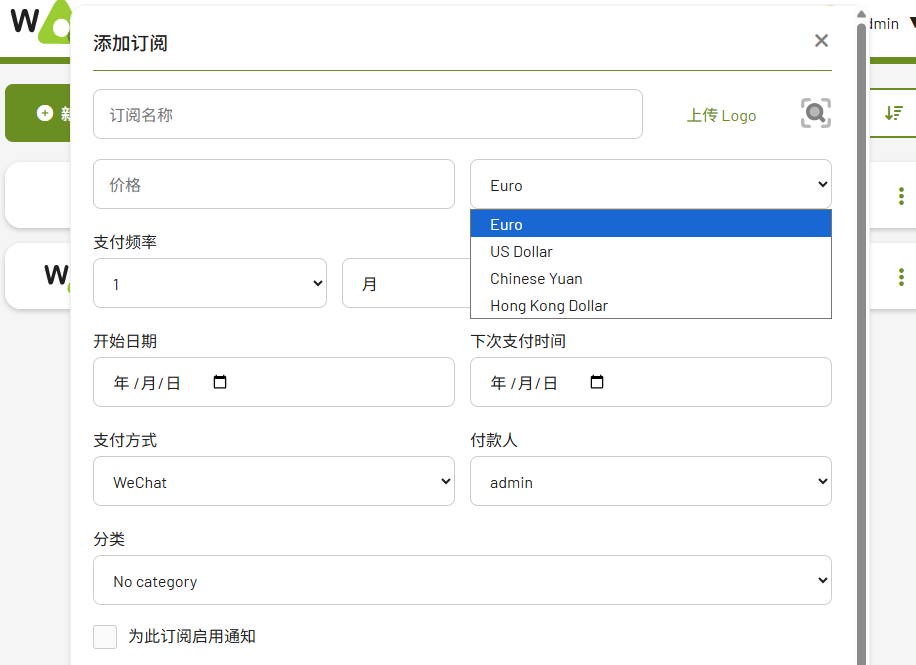Viewport: 916px width, 665px height.
Task: Enable 为此订阅启用通知 checkbox
Action: [x=105, y=636]
